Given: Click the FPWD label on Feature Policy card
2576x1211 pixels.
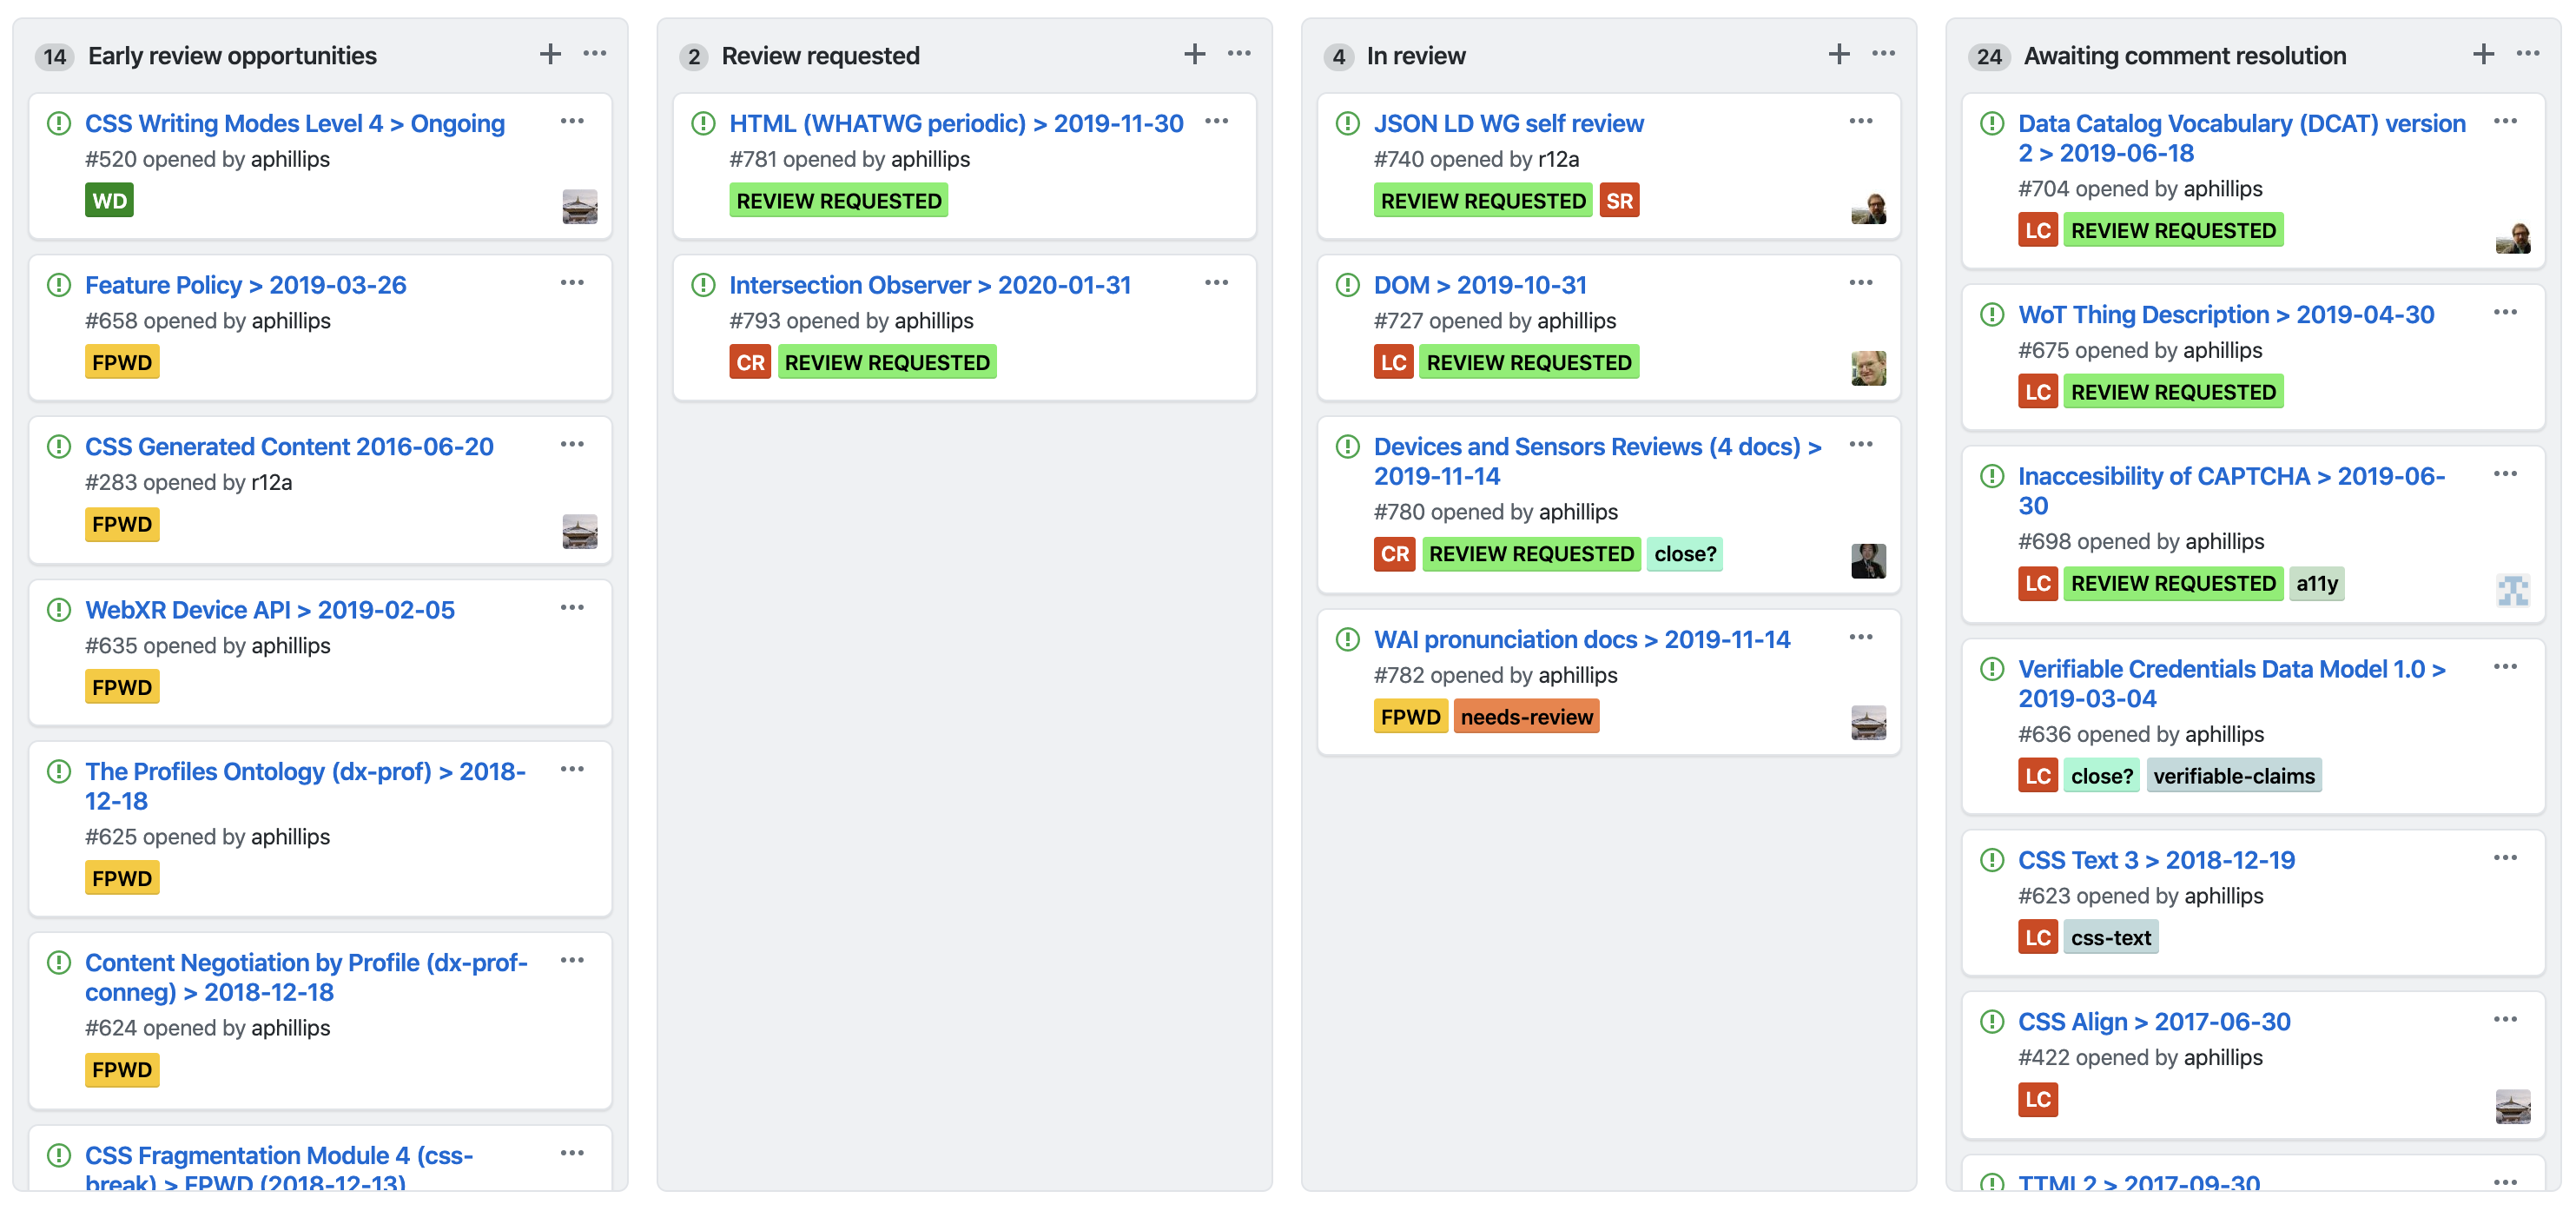Looking at the screenshot, I should 122,362.
